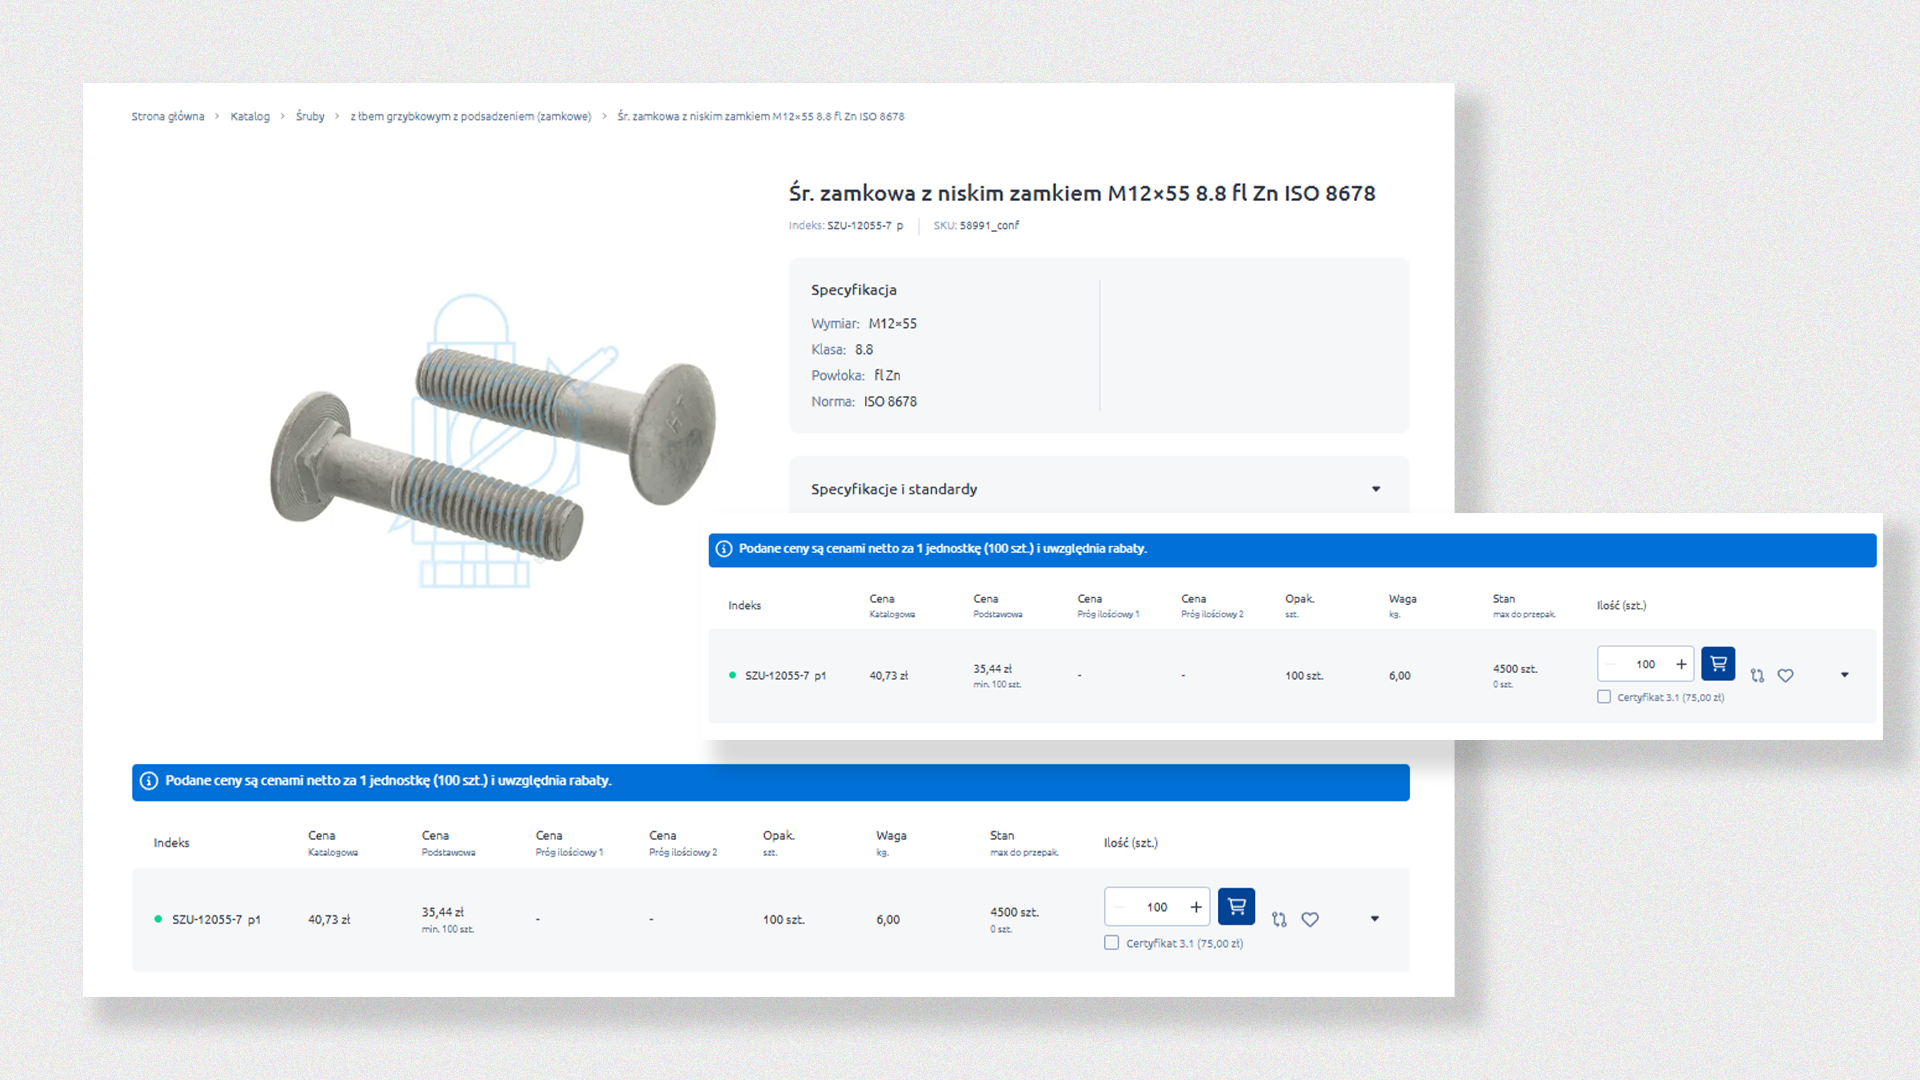Add to cart in bottom table
Viewport: 1920px width, 1080px height.
(1236, 907)
